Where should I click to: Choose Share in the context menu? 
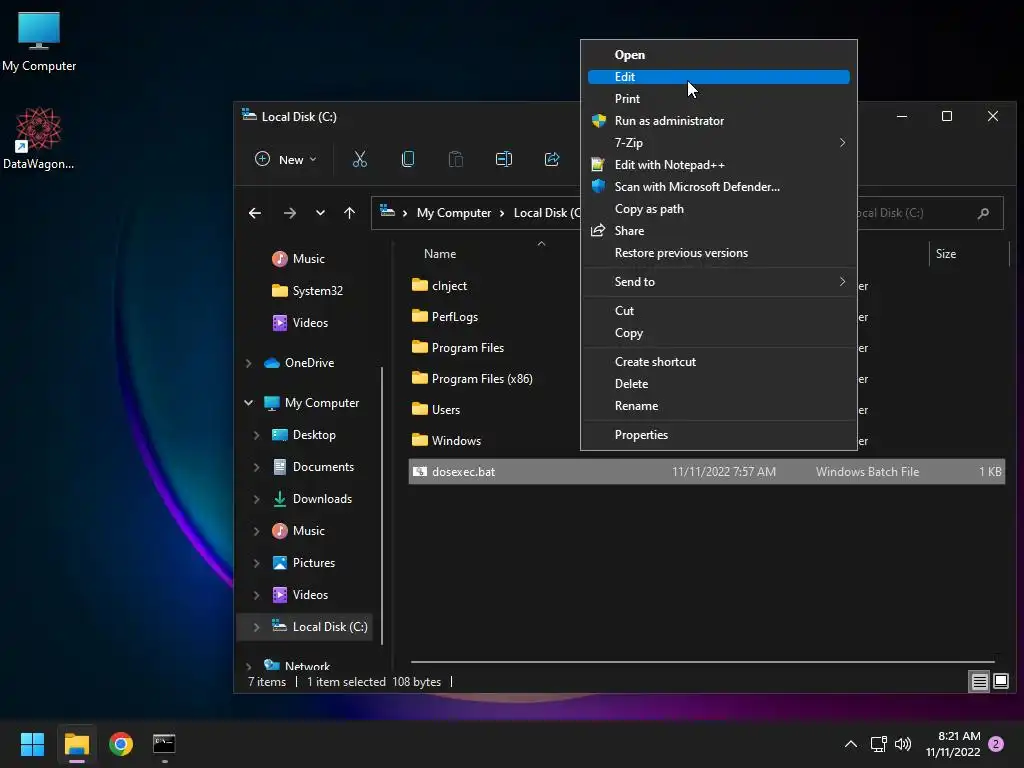(x=718, y=231)
